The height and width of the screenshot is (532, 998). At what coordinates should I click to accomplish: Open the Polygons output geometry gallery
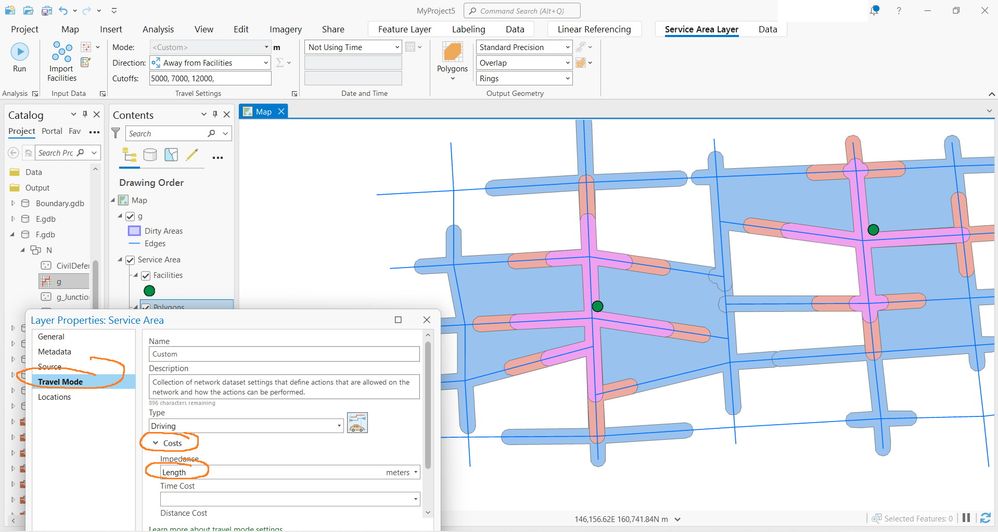point(453,60)
